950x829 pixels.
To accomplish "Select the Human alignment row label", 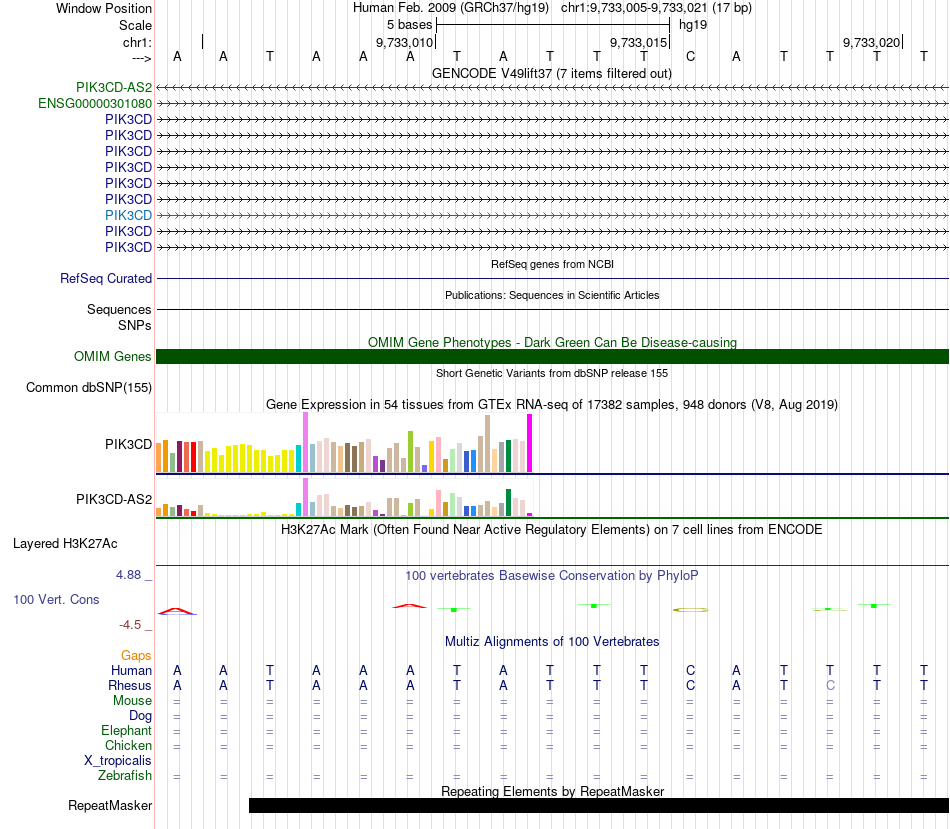I will (131, 670).
